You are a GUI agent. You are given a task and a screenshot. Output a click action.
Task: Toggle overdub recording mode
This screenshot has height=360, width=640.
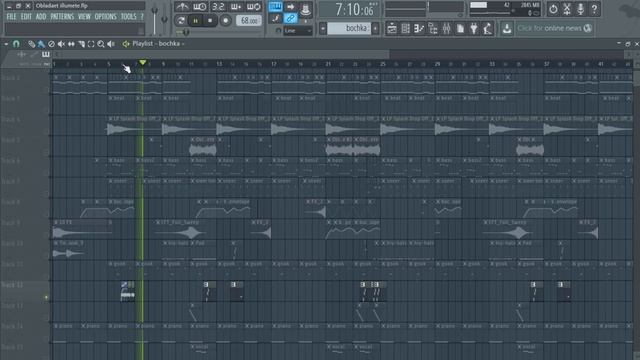(x=236, y=7)
